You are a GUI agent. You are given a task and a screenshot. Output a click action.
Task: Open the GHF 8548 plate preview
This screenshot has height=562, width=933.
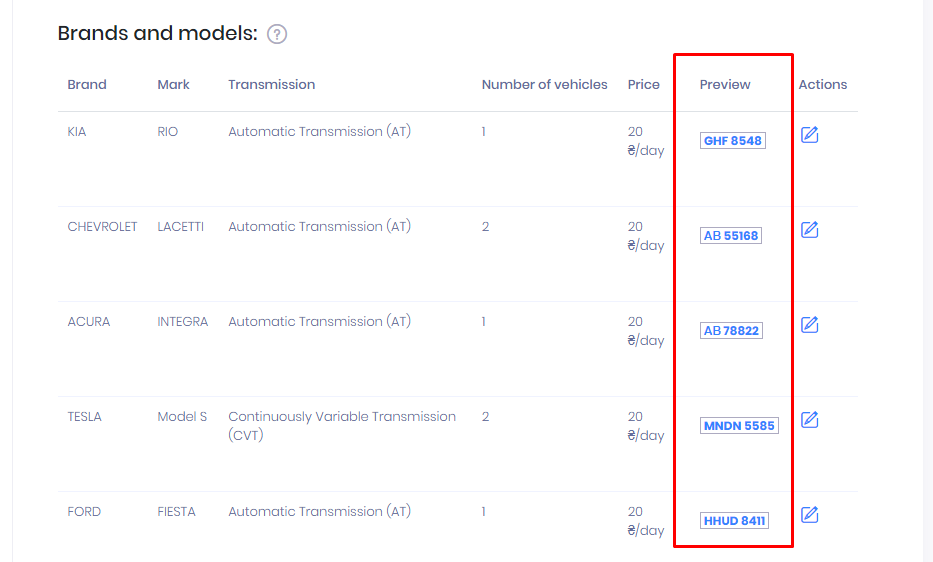click(733, 141)
